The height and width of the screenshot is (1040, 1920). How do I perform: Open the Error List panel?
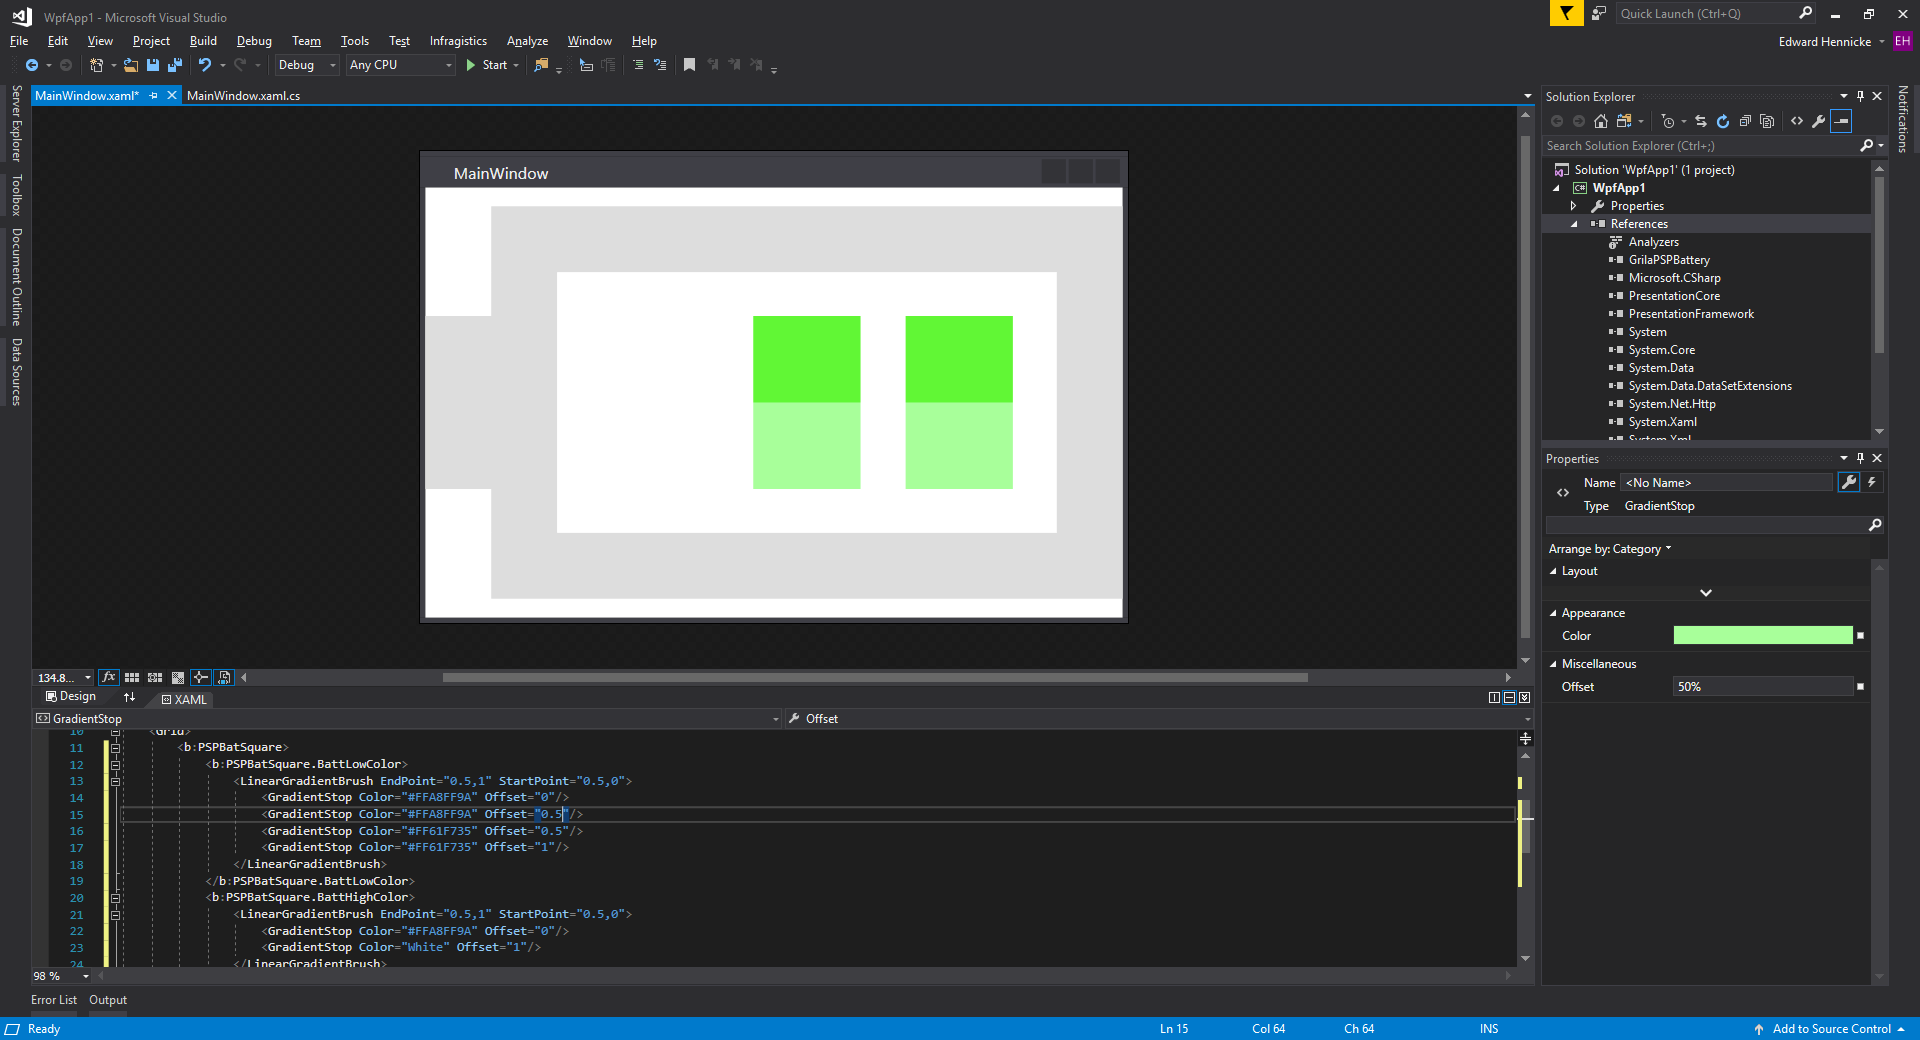click(54, 1000)
